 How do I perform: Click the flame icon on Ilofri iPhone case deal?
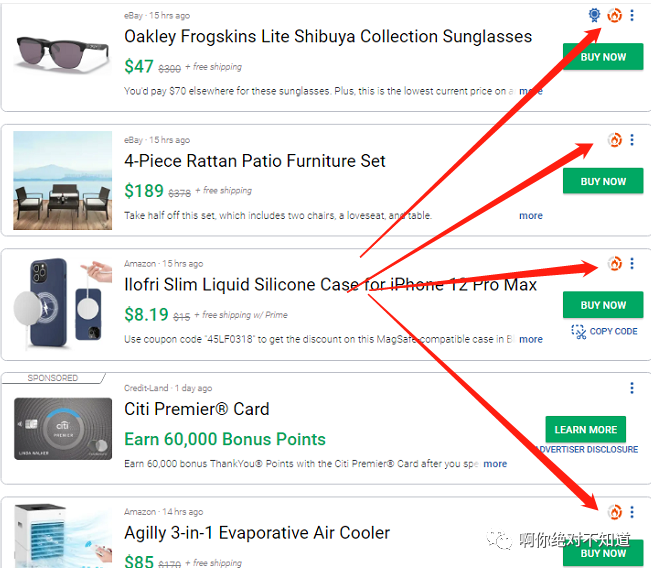615,264
